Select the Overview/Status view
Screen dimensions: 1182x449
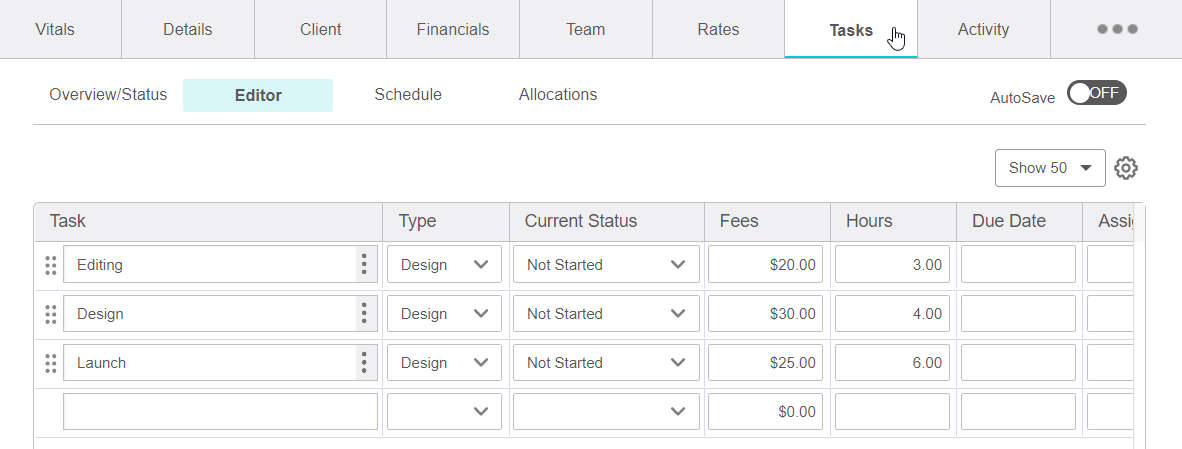(x=108, y=95)
